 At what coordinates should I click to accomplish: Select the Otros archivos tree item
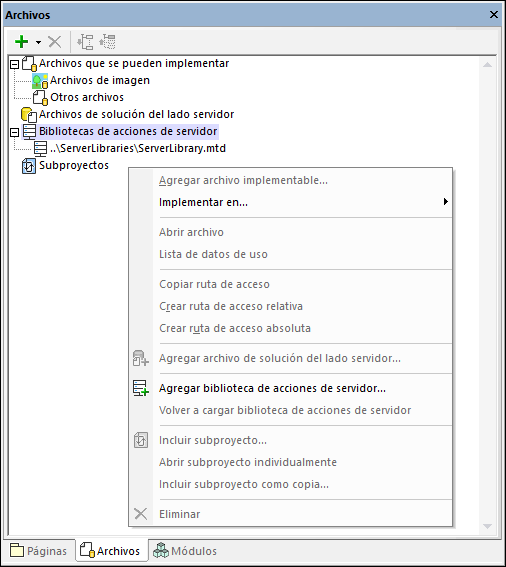point(87,97)
